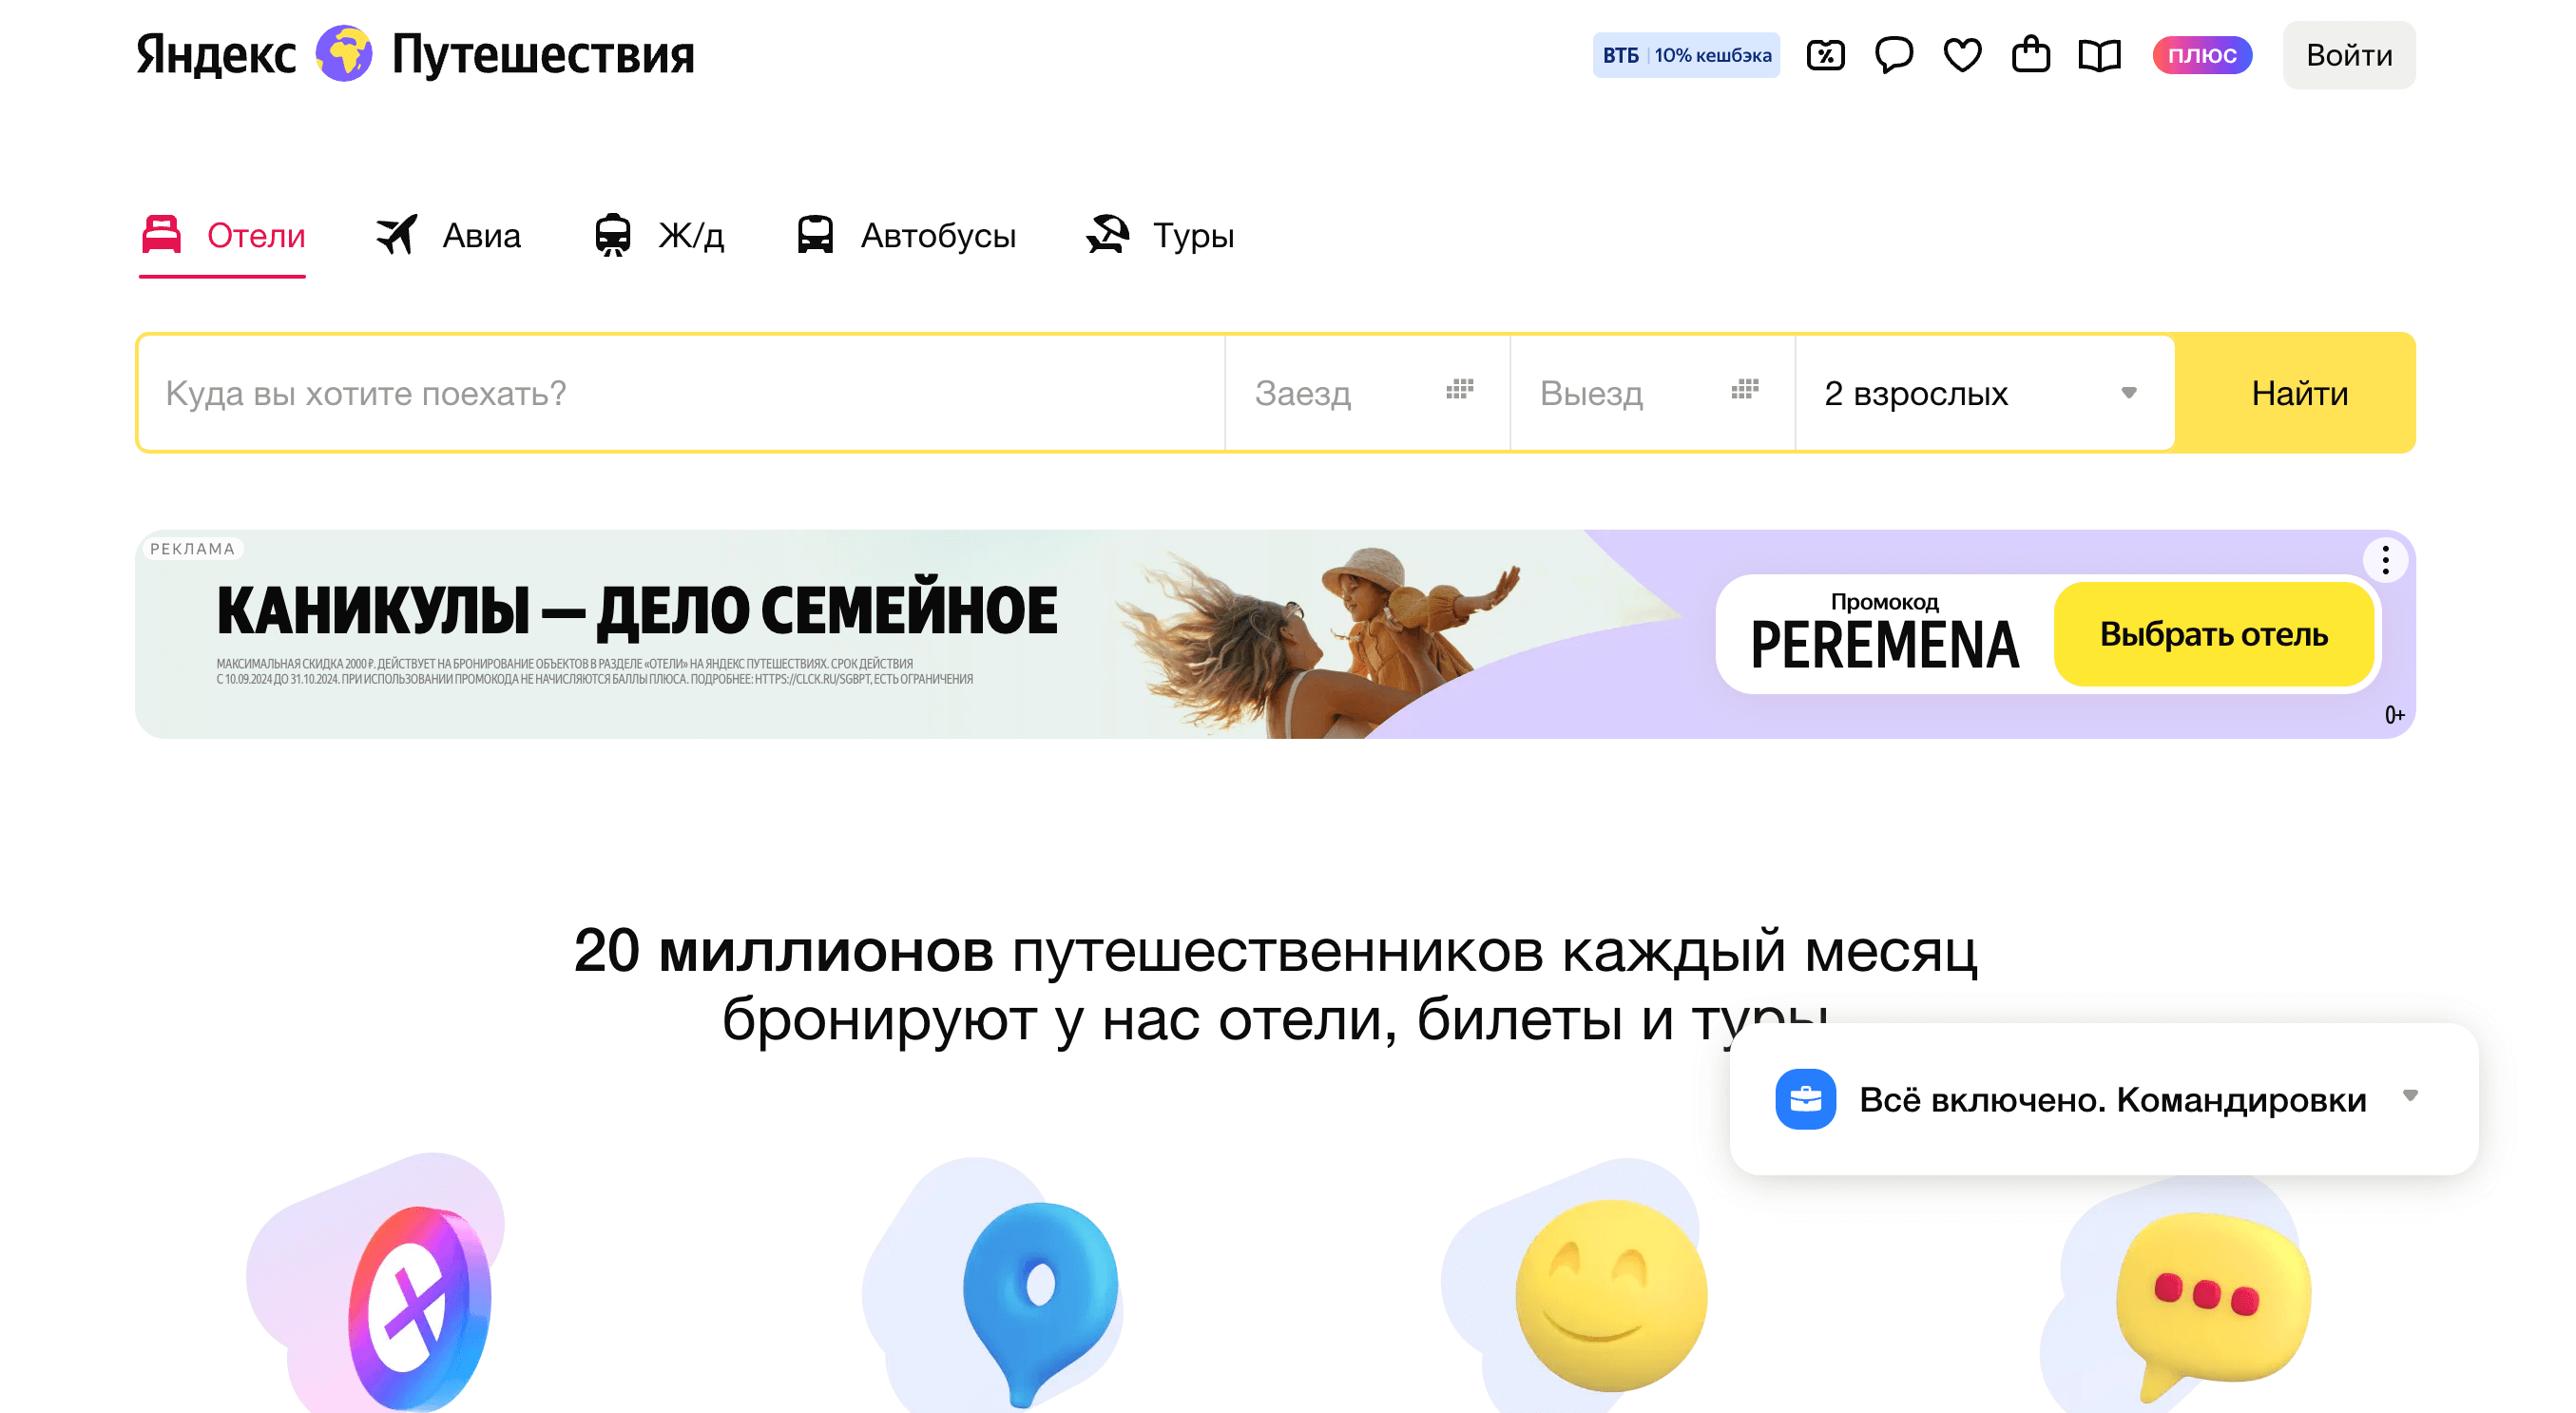Switch to the Туры tab
Image resolution: width=2576 pixels, height=1413 pixels.
[1161, 236]
